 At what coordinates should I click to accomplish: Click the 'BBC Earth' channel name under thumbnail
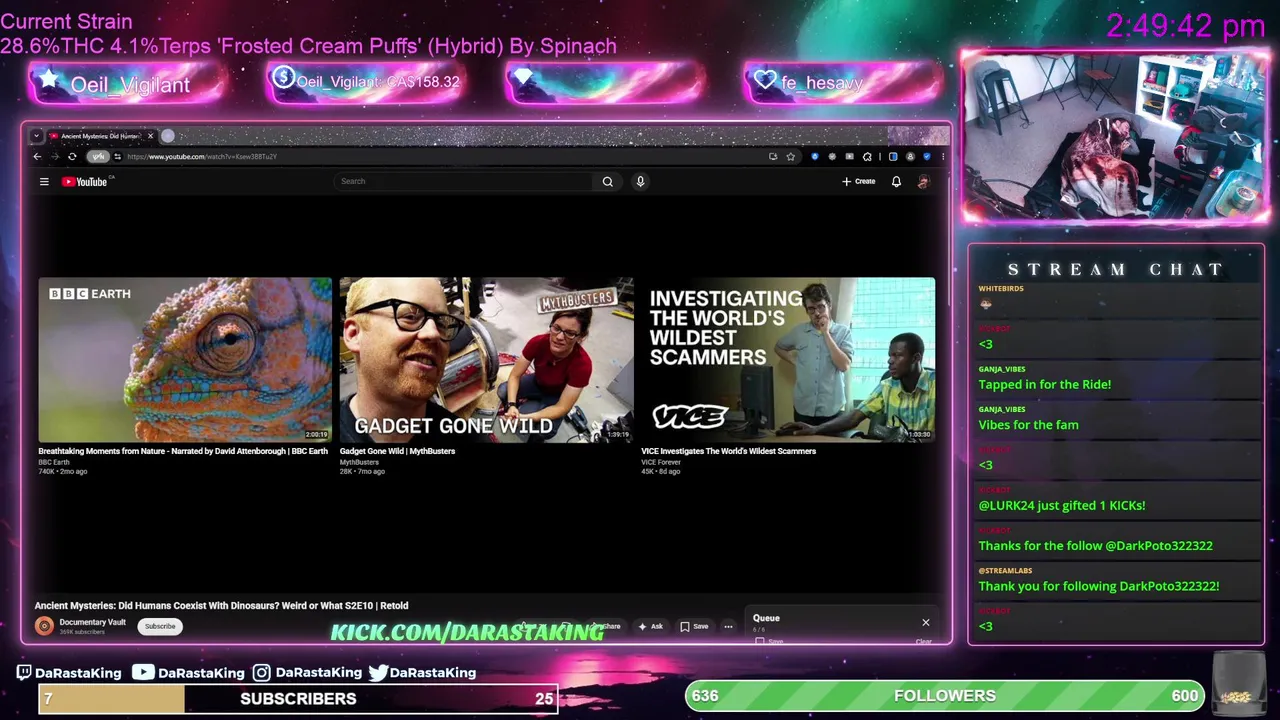coord(54,462)
